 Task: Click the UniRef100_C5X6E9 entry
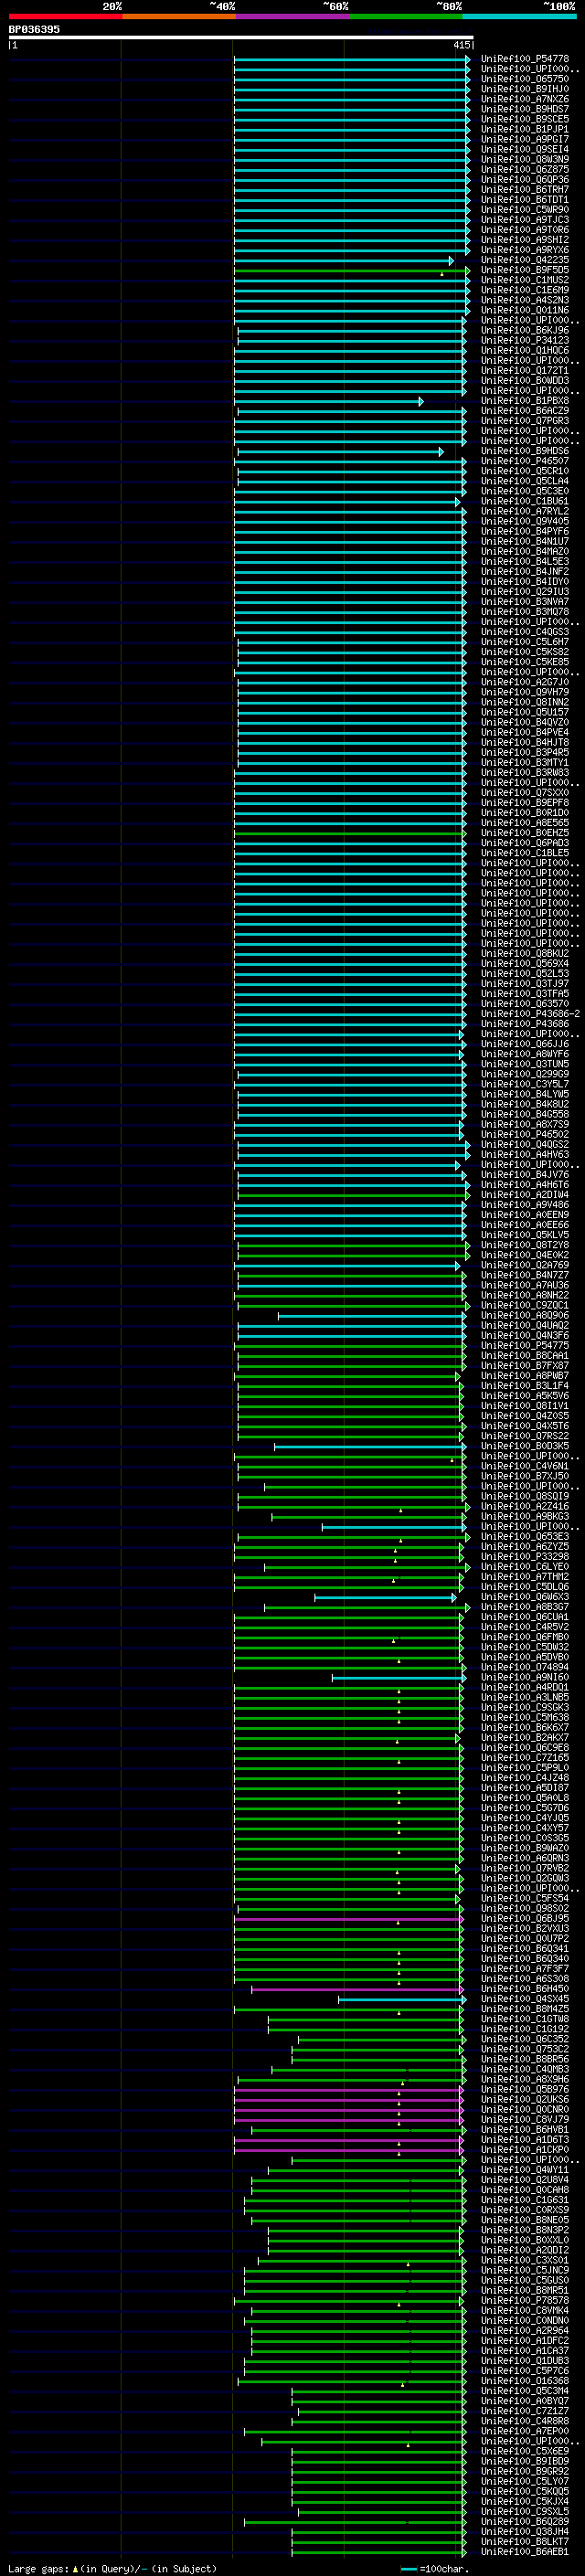click(x=525, y=2451)
